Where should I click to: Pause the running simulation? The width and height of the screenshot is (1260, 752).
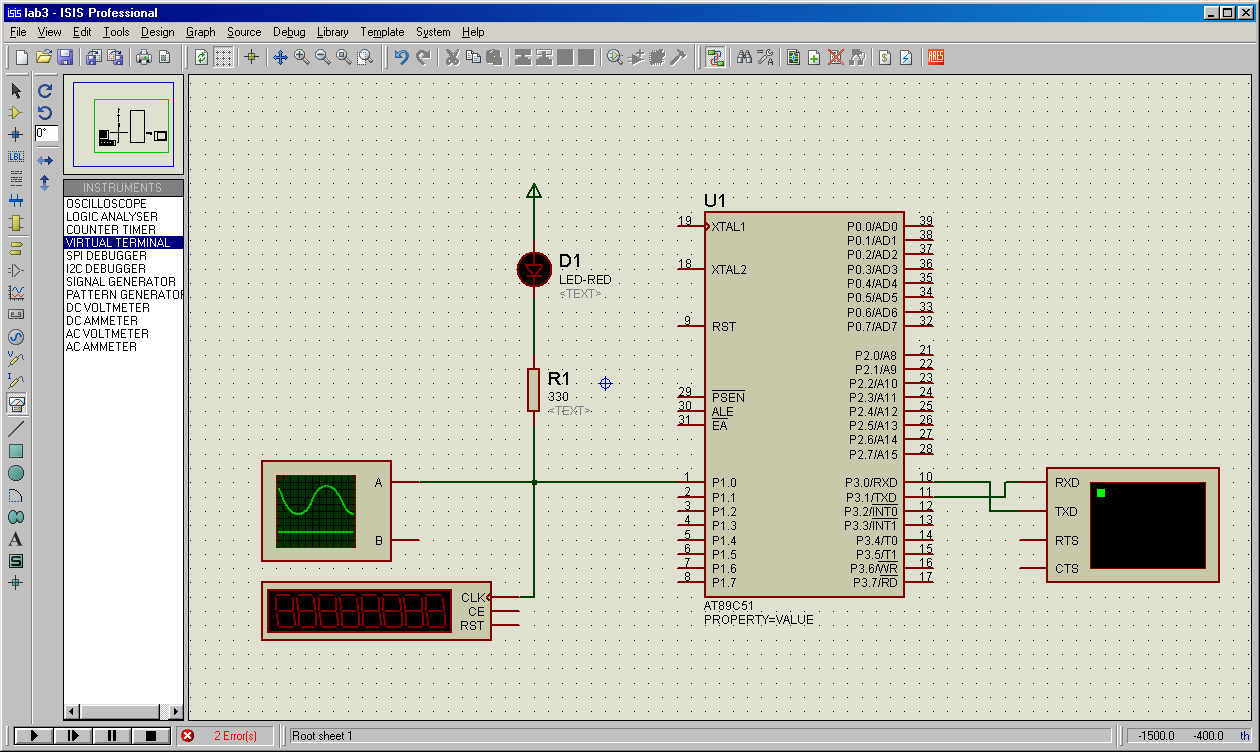(x=112, y=736)
